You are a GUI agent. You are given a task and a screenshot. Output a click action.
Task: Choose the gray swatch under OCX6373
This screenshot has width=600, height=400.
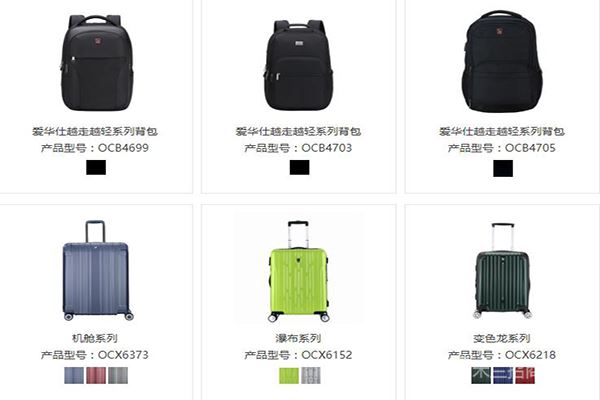coord(118,376)
